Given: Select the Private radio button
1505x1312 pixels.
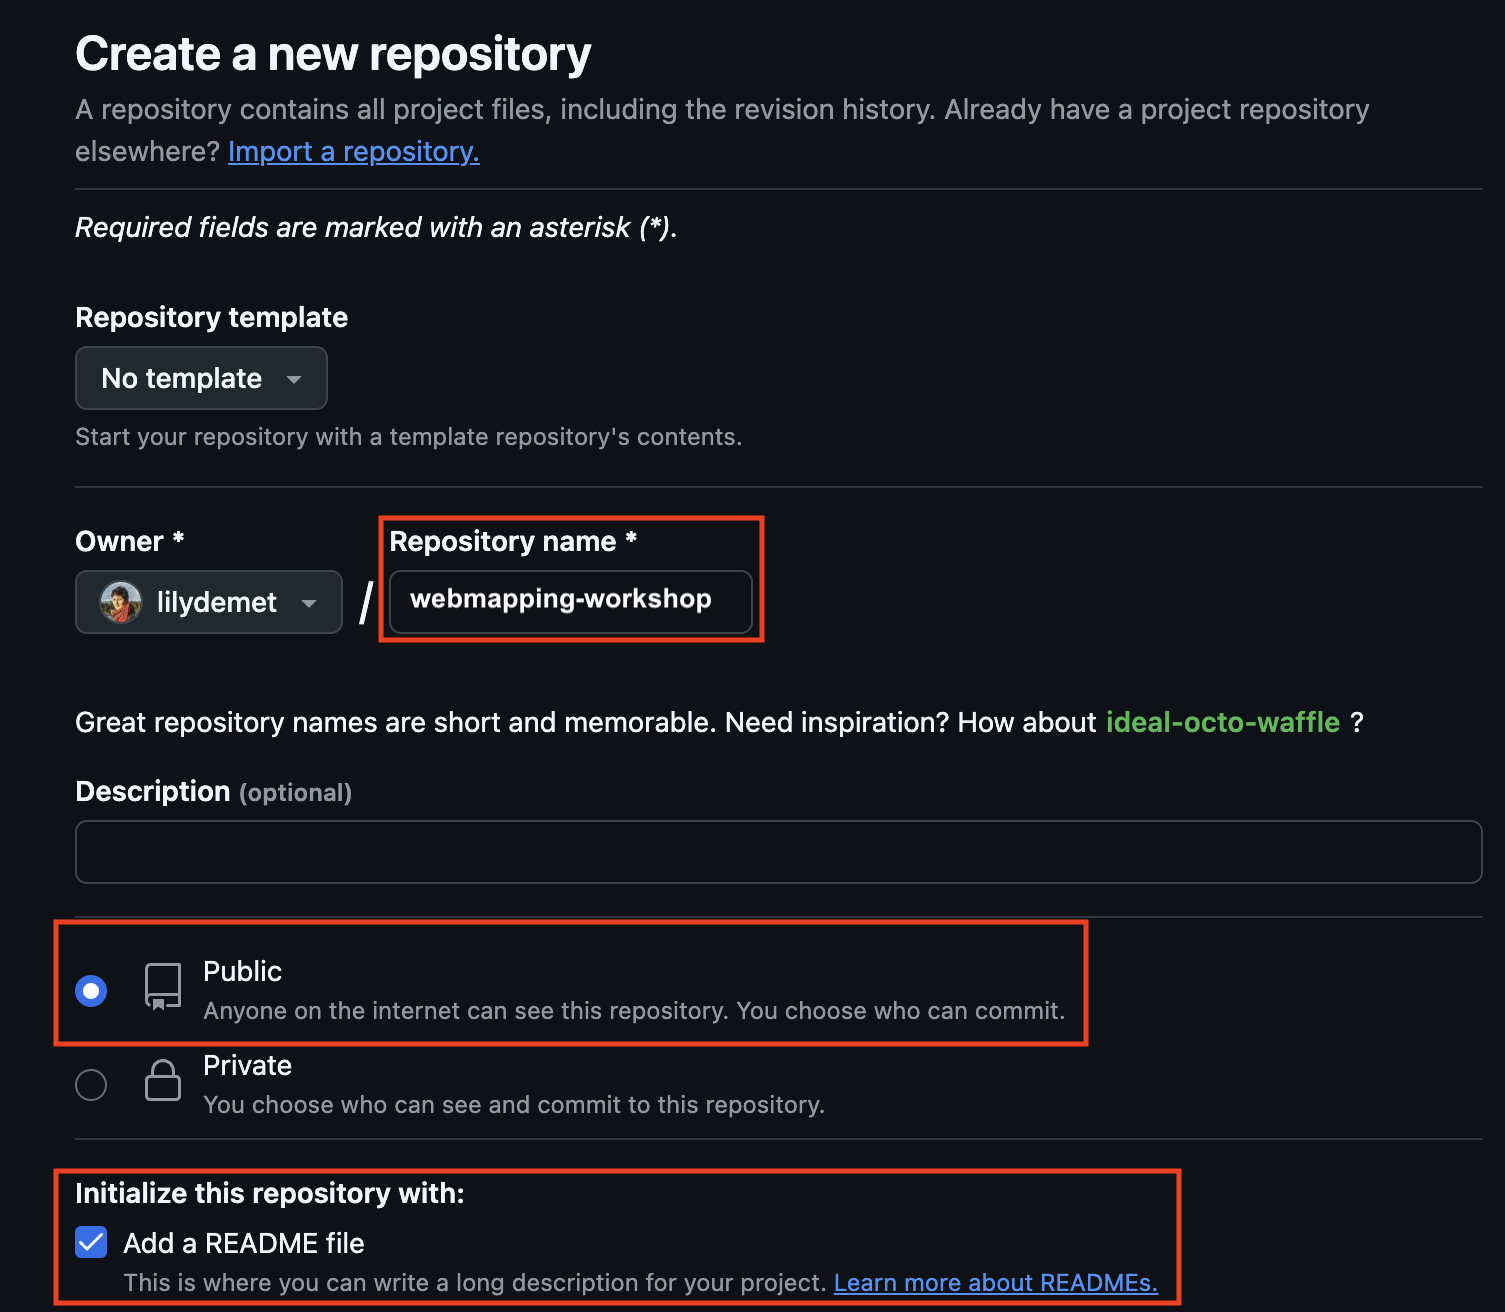Looking at the screenshot, I should pyautogui.click(x=91, y=1084).
